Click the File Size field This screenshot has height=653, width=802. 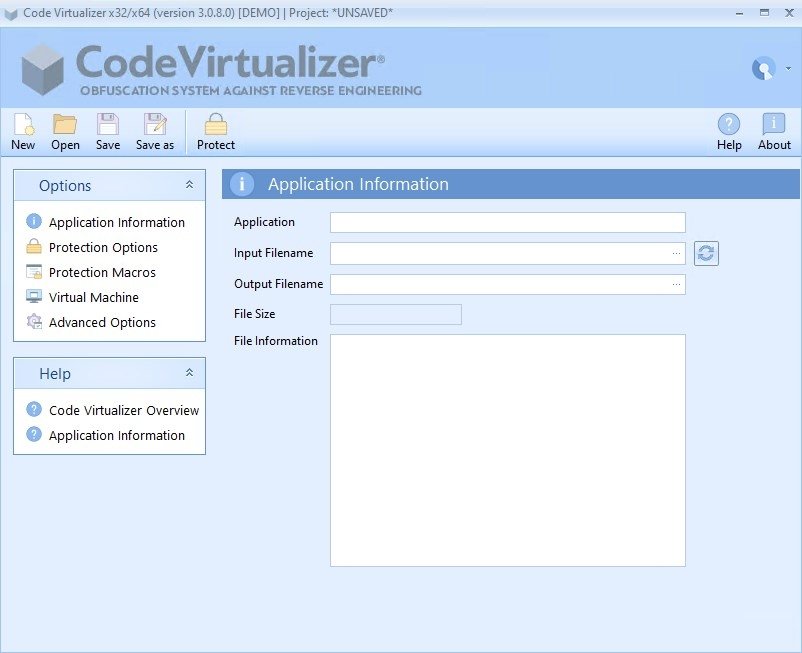[x=396, y=314]
